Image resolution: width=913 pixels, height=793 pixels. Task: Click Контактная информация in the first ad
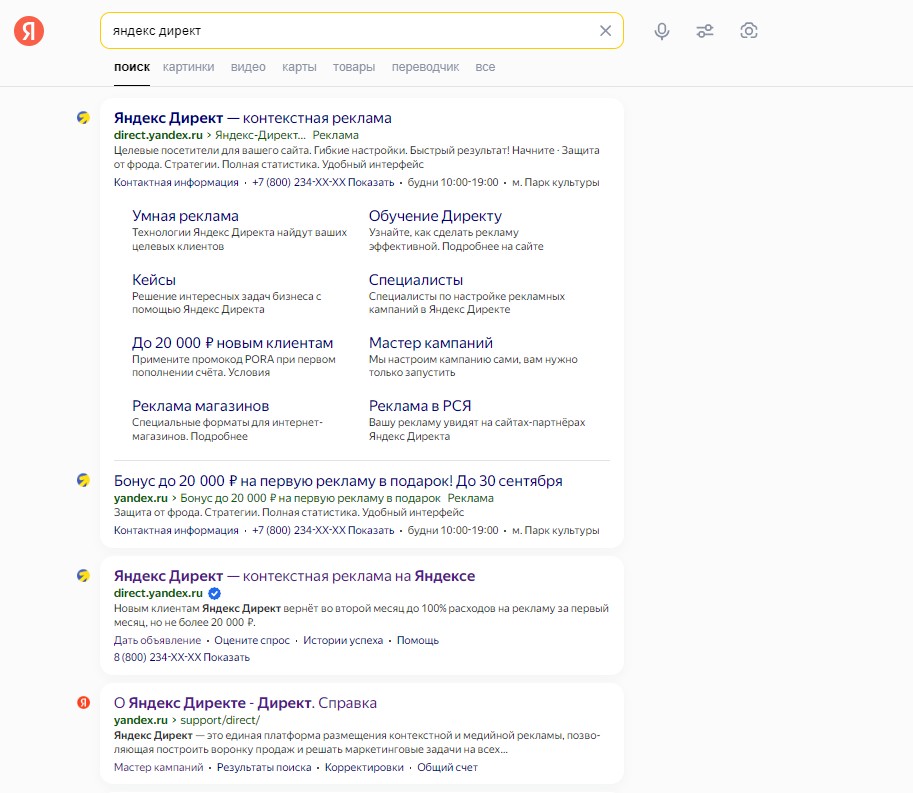pyautogui.click(x=176, y=183)
